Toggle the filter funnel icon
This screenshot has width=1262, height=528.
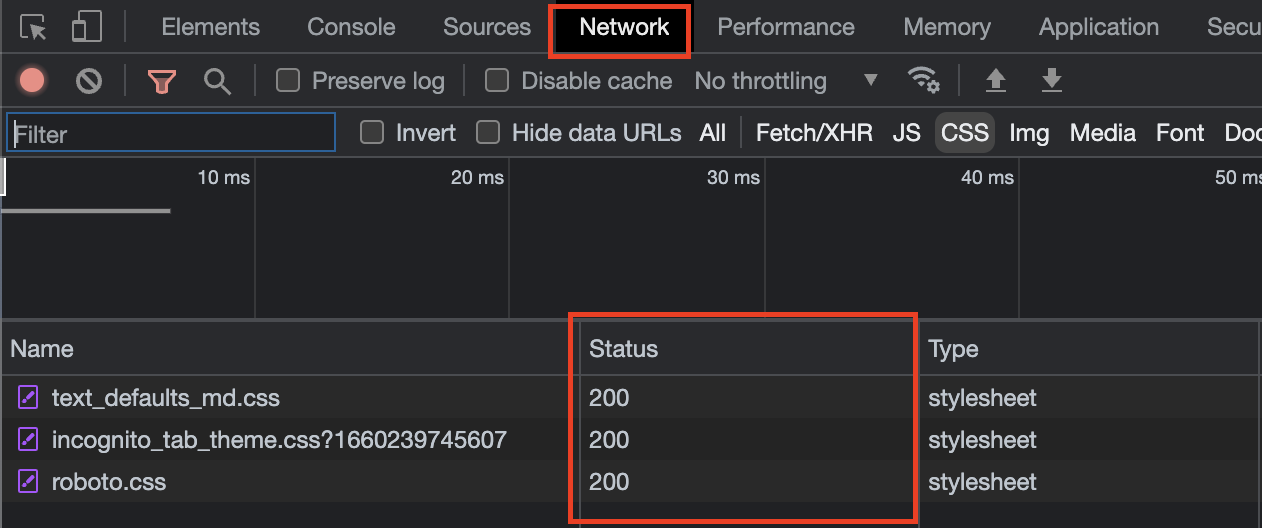[x=161, y=81]
